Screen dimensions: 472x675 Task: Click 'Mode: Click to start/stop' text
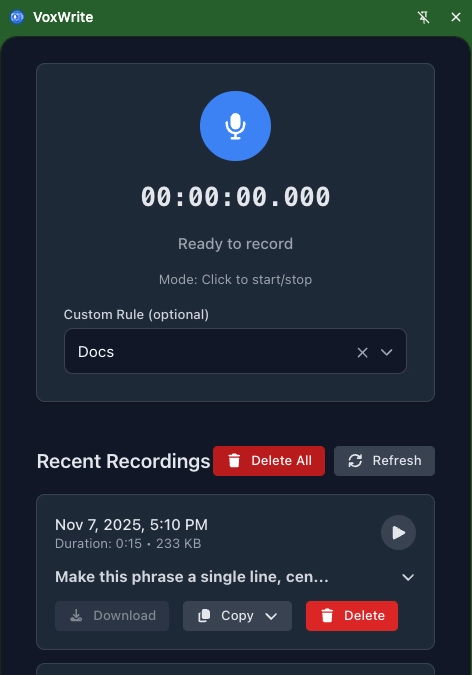tap(235, 280)
